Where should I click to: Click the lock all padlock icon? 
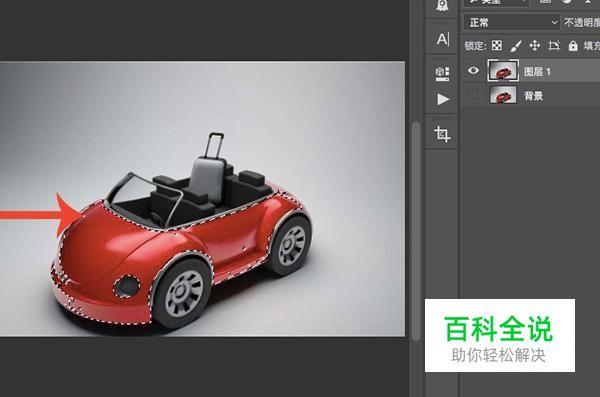point(573,46)
